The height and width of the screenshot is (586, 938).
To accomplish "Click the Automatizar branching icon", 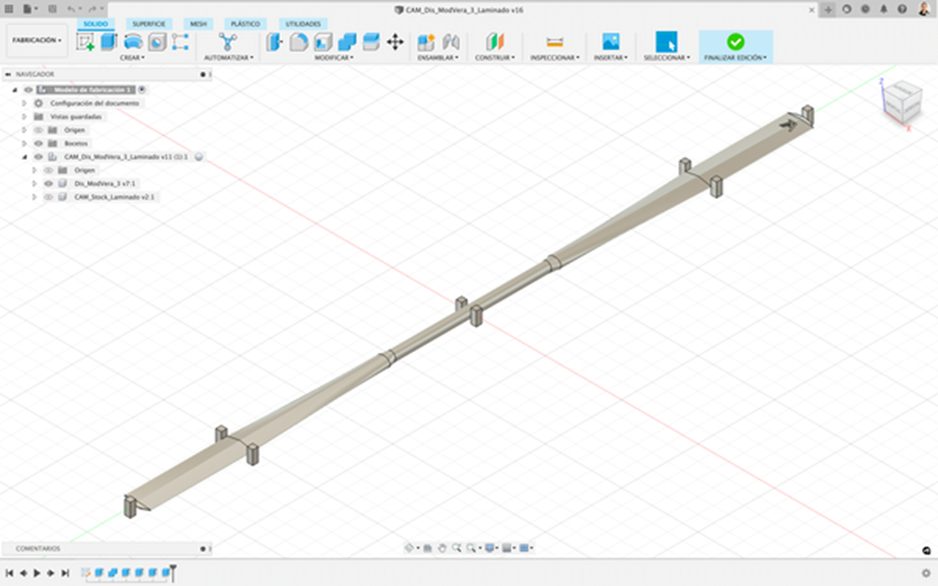I will click(x=228, y=42).
